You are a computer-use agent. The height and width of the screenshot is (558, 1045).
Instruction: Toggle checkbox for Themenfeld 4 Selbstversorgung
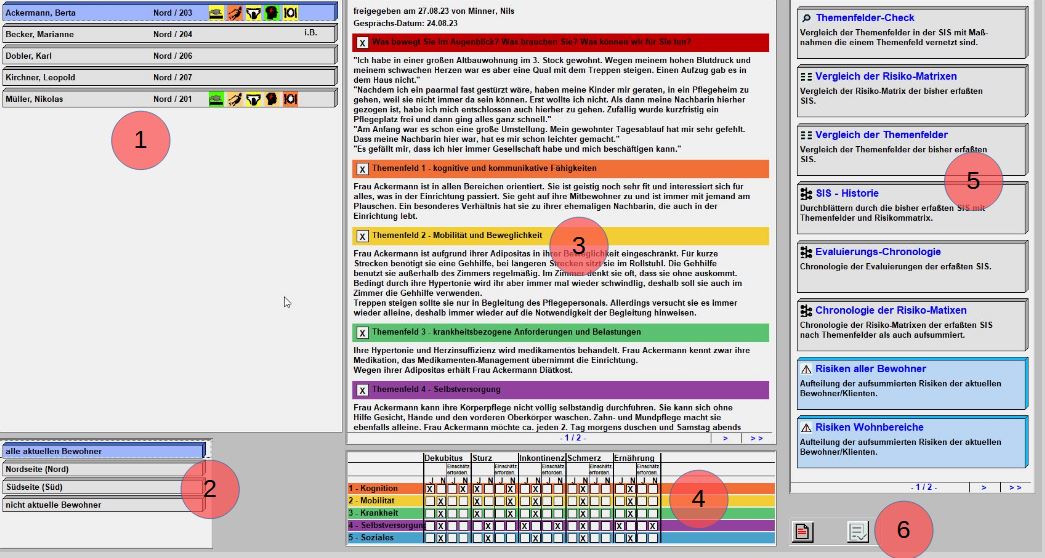pos(362,390)
